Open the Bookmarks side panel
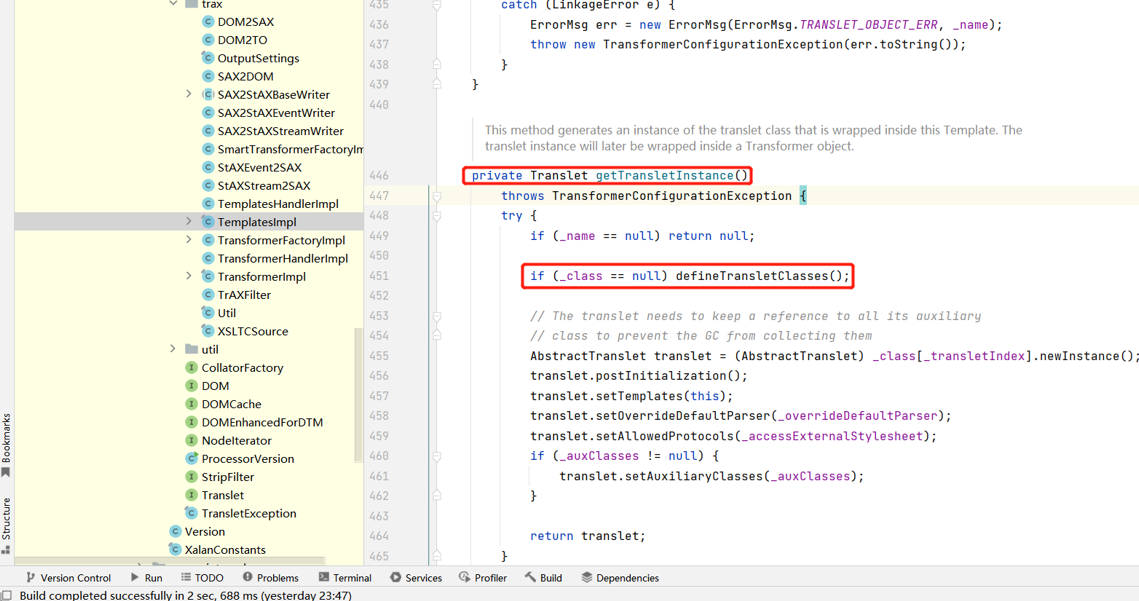The width and height of the screenshot is (1139, 601). pos(6,445)
